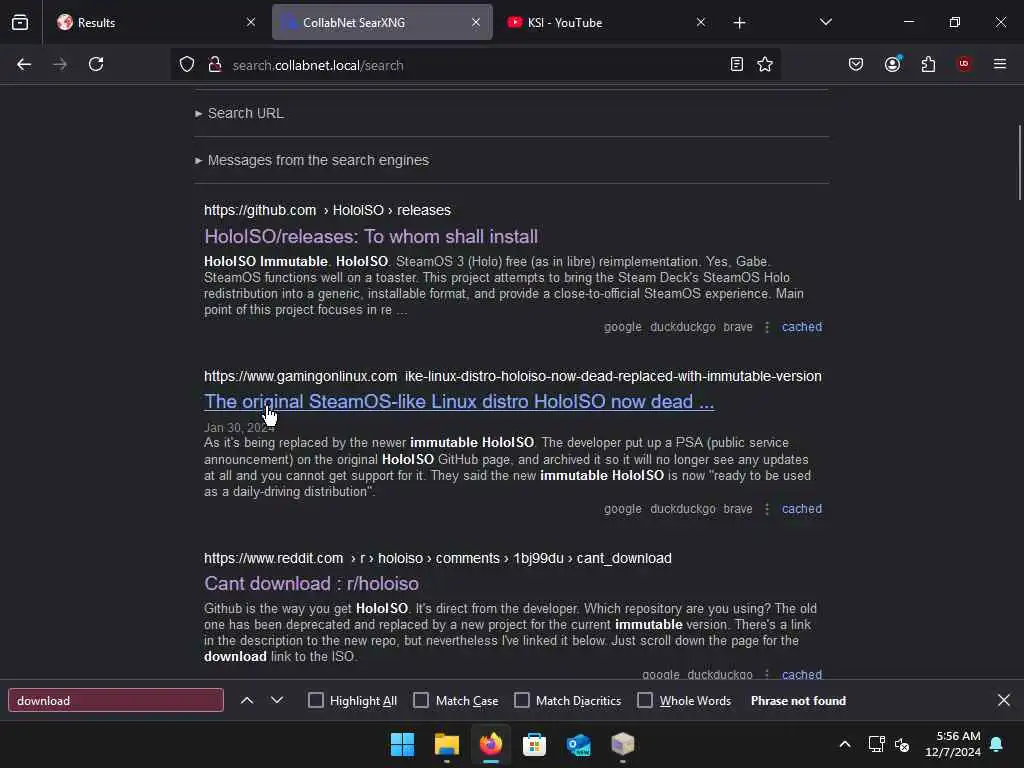The width and height of the screenshot is (1024, 768).
Task: Open Cant download : r/holoiso result
Action: click(x=312, y=583)
